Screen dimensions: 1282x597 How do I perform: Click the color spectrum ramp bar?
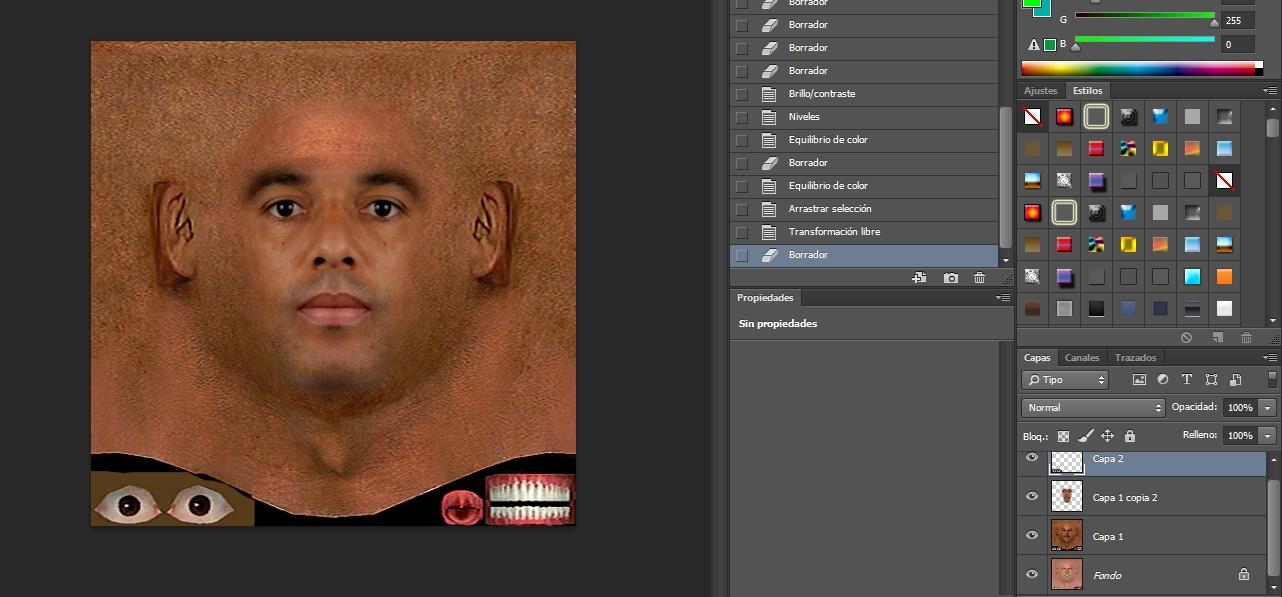tap(1140, 68)
